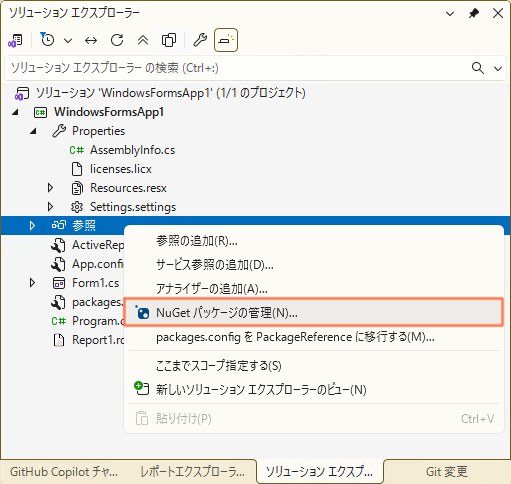This screenshot has width=511, height=484.
Task: Open properties with the wrench icon
Action: [200, 40]
